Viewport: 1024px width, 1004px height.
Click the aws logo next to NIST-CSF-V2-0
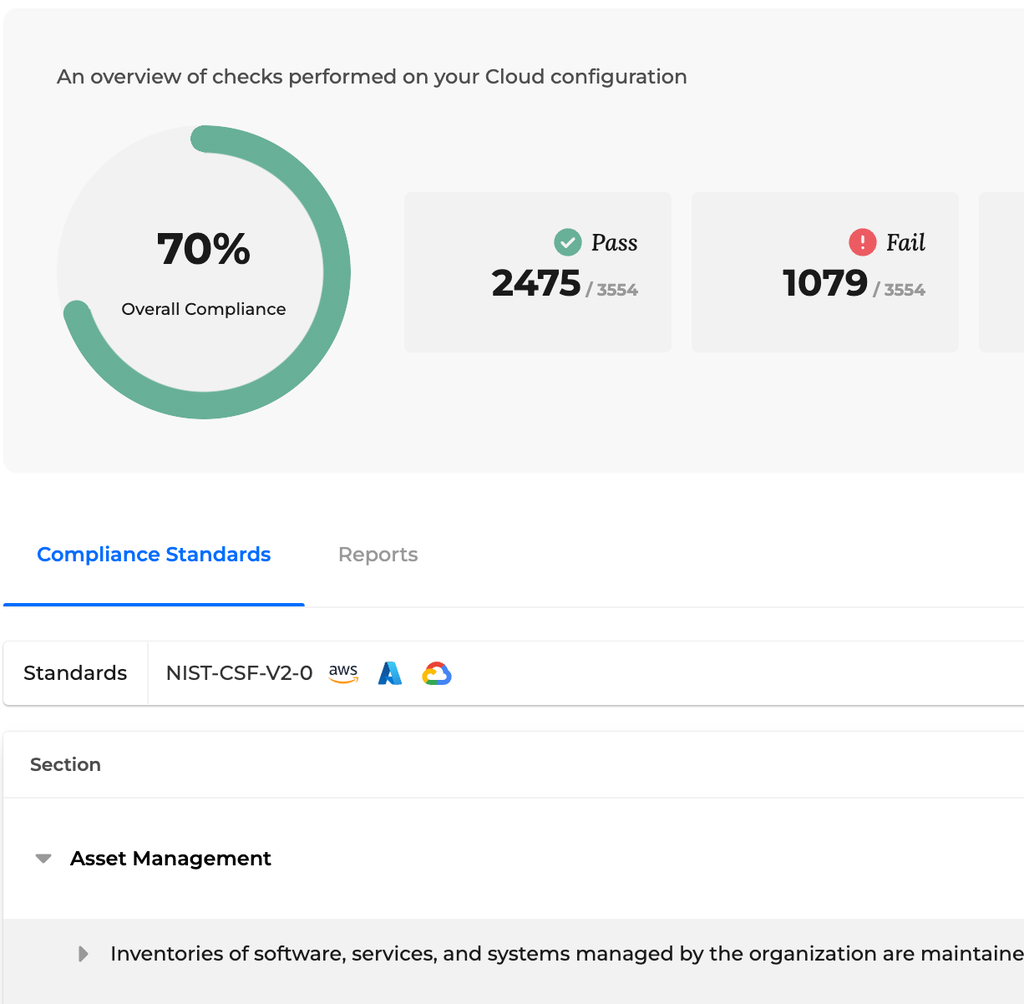(x=343, y=673)
